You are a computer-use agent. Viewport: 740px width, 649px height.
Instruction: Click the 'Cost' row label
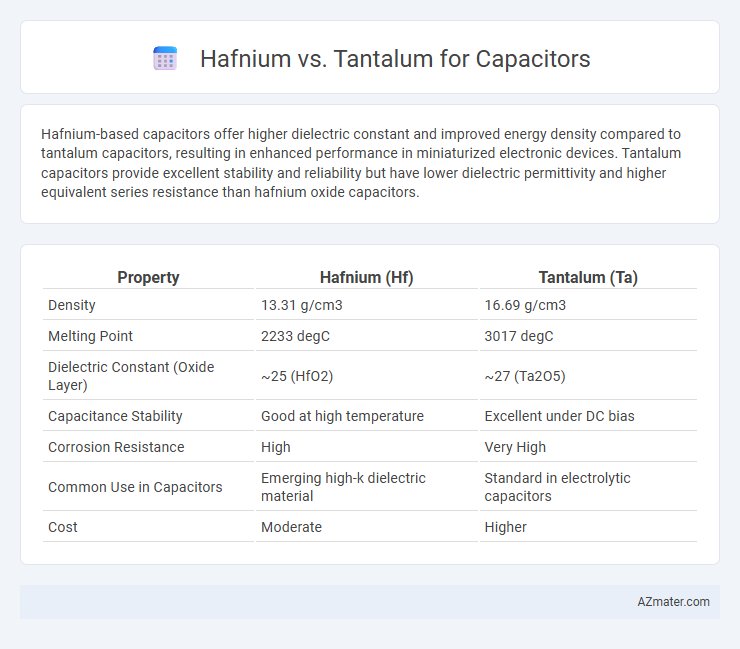point(63,527)
